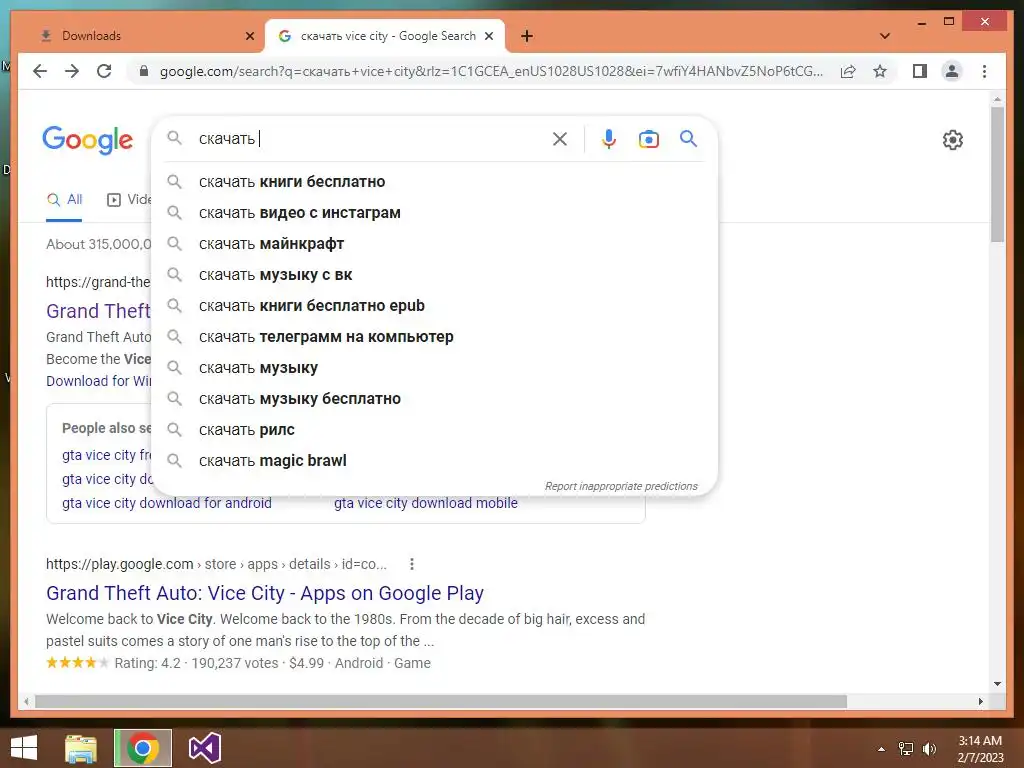
Task: Click Report inappropriate predictions
Action: (621, 487)
